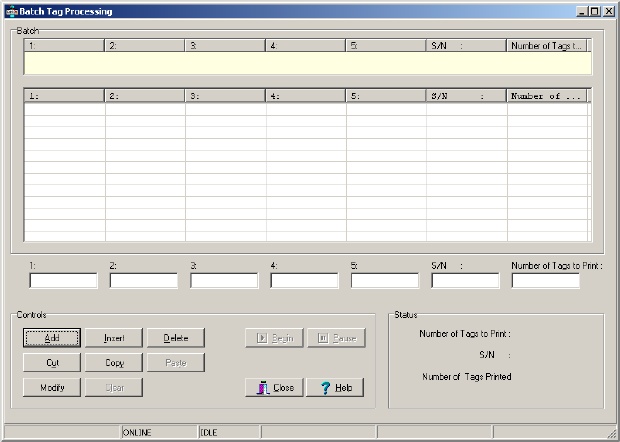Click the grayed Clear button
The height and width of the screenshot is (442, 620).
114,387
